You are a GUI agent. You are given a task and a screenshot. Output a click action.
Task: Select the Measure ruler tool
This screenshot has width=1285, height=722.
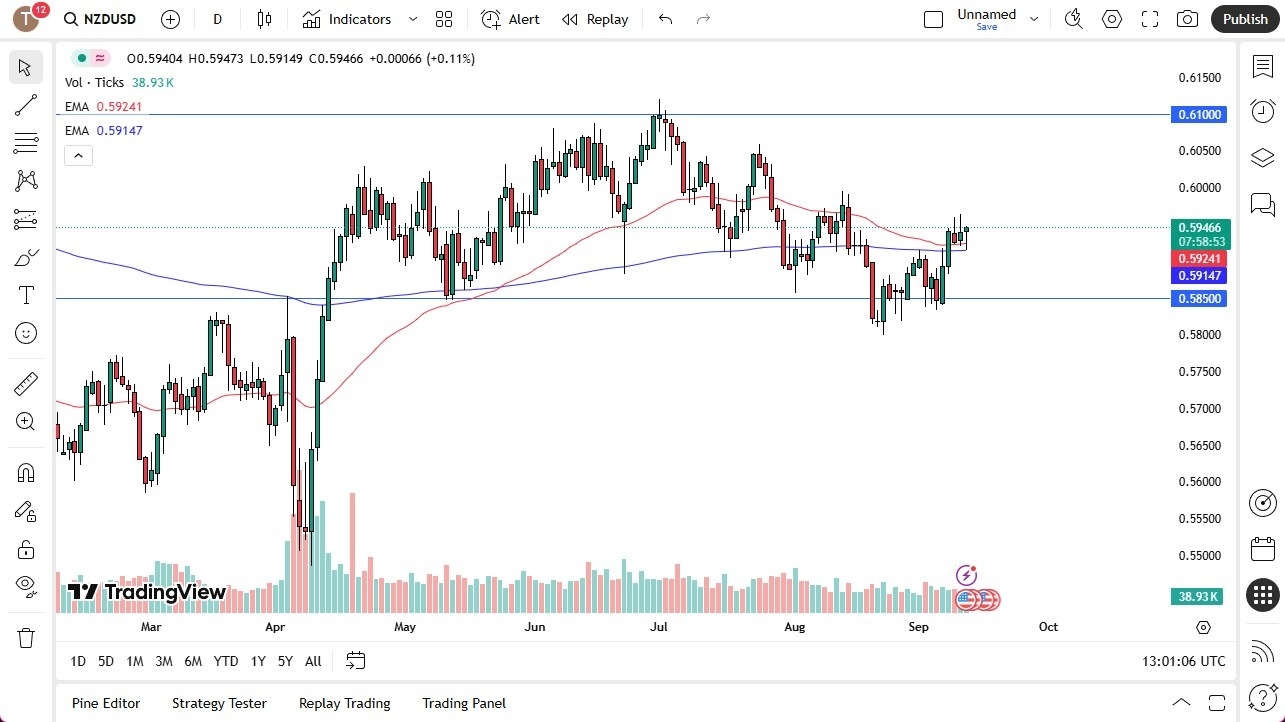tap(25, 383)
